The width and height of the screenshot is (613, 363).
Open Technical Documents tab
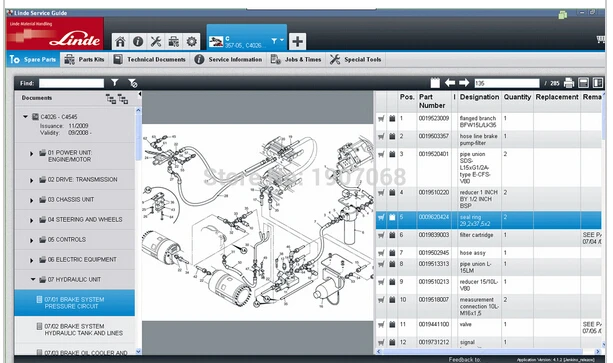[149, 59]
